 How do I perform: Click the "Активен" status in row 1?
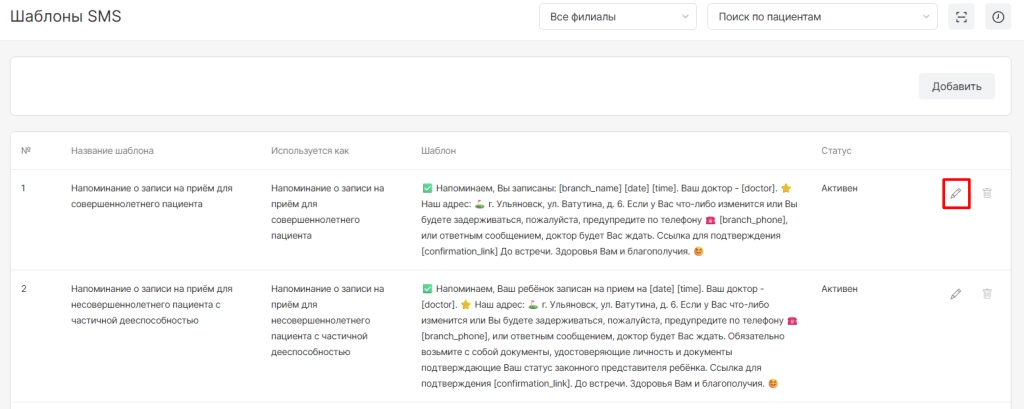click(x=839, y=188)
